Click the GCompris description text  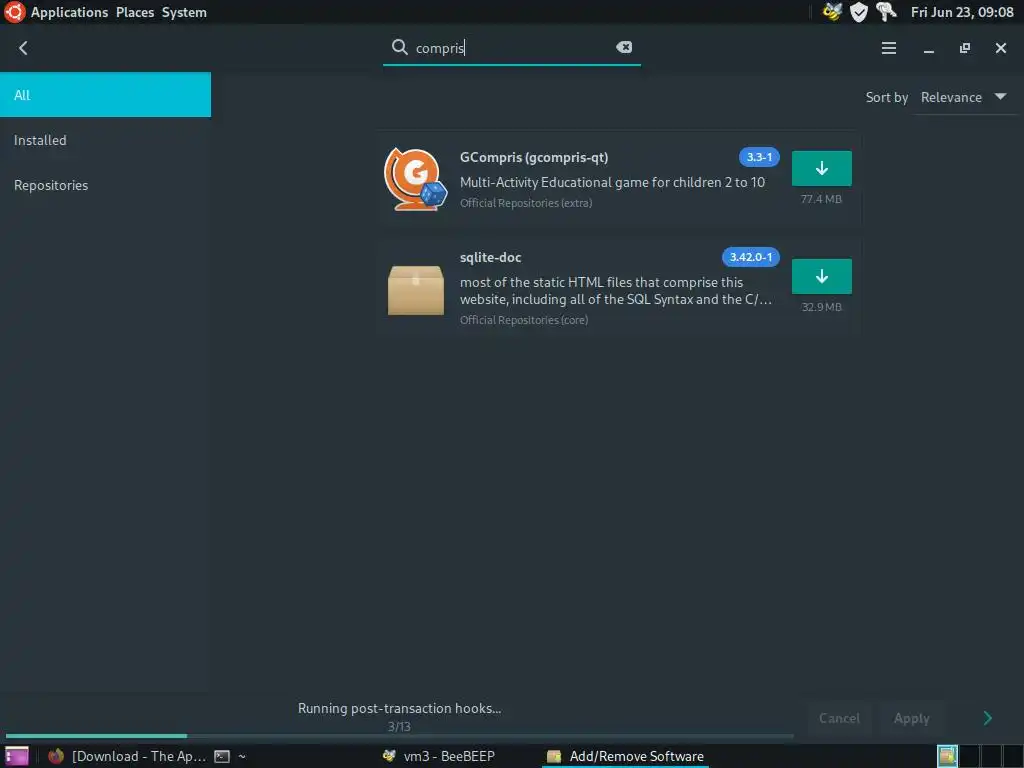612,182
